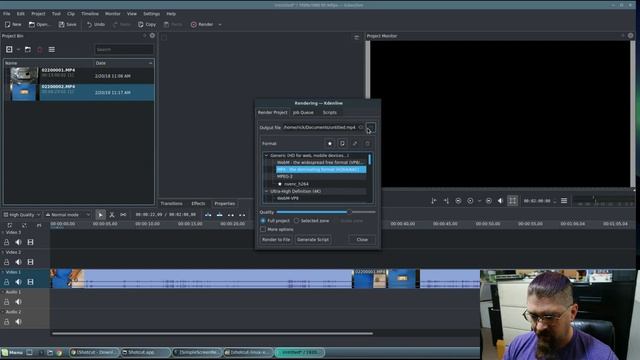Activate the selection arrow tool

pyautogui.click(x=100, y=215)
